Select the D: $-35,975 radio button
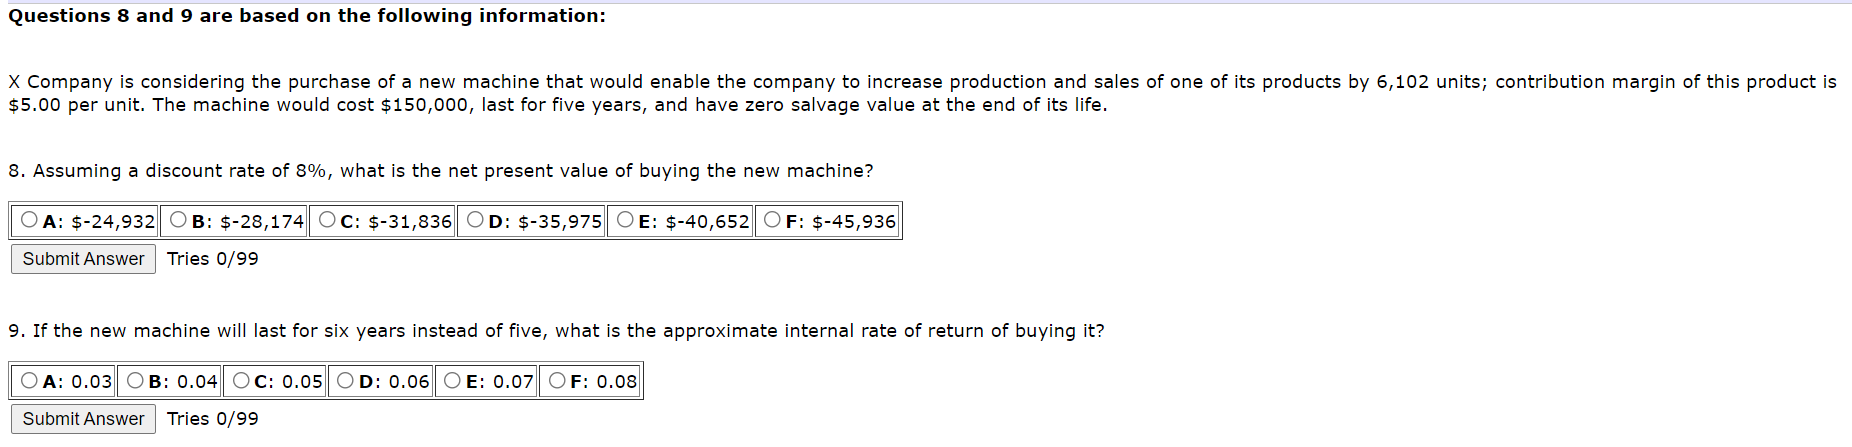Viewport: 1852px width, 447px height. click(476, 220)
